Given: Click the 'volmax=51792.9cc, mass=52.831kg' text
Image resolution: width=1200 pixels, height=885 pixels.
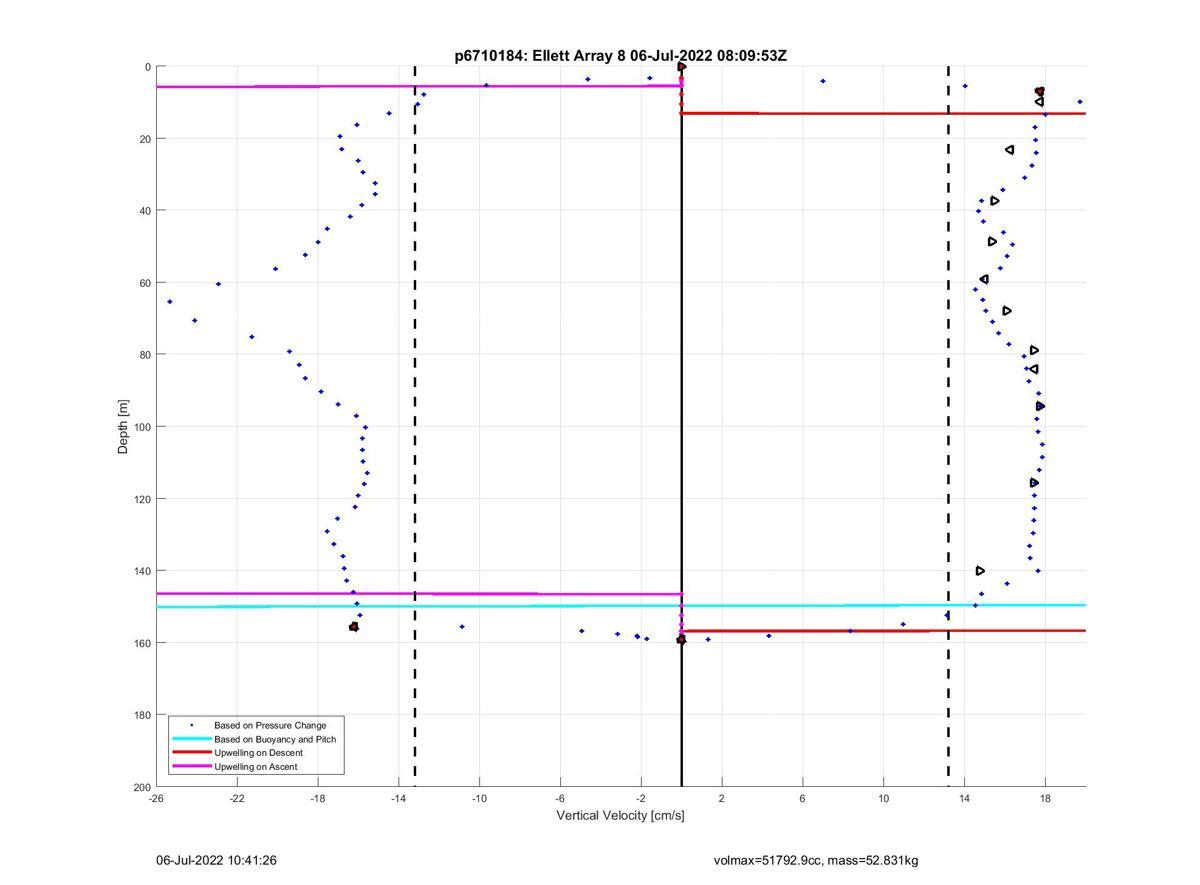Looking at the screenshot, I should pyautogui.click(x=816, y=860).
